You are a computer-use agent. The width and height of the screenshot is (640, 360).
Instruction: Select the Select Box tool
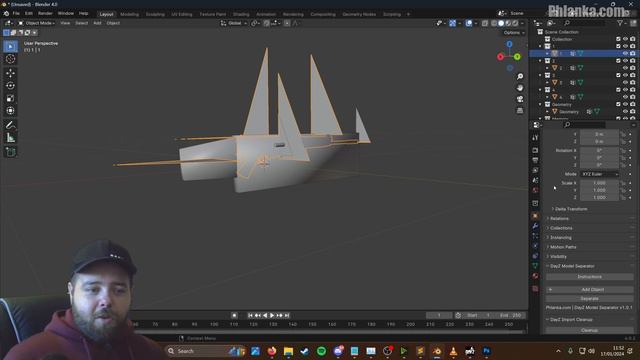(11, 46)
